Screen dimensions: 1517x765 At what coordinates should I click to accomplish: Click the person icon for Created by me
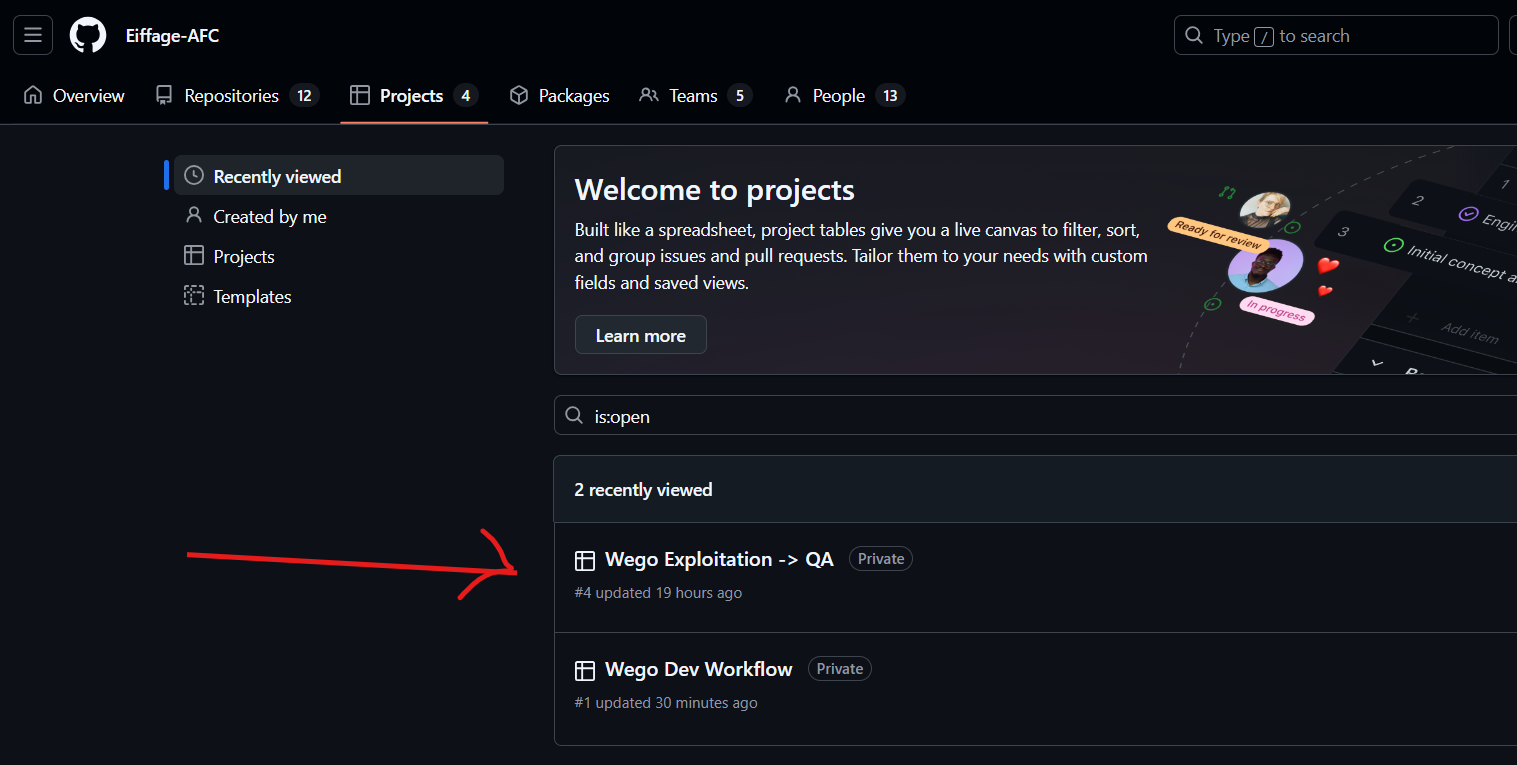(x=194, y=217)
